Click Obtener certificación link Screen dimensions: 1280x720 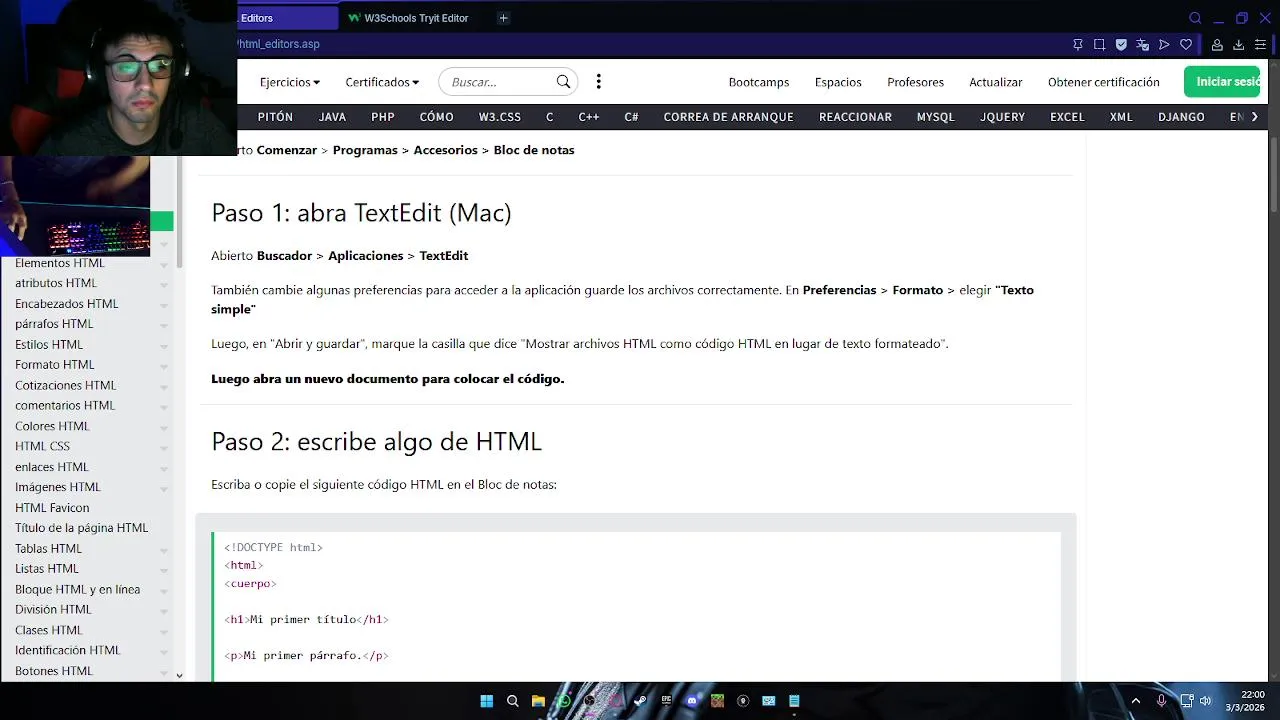1104,82
